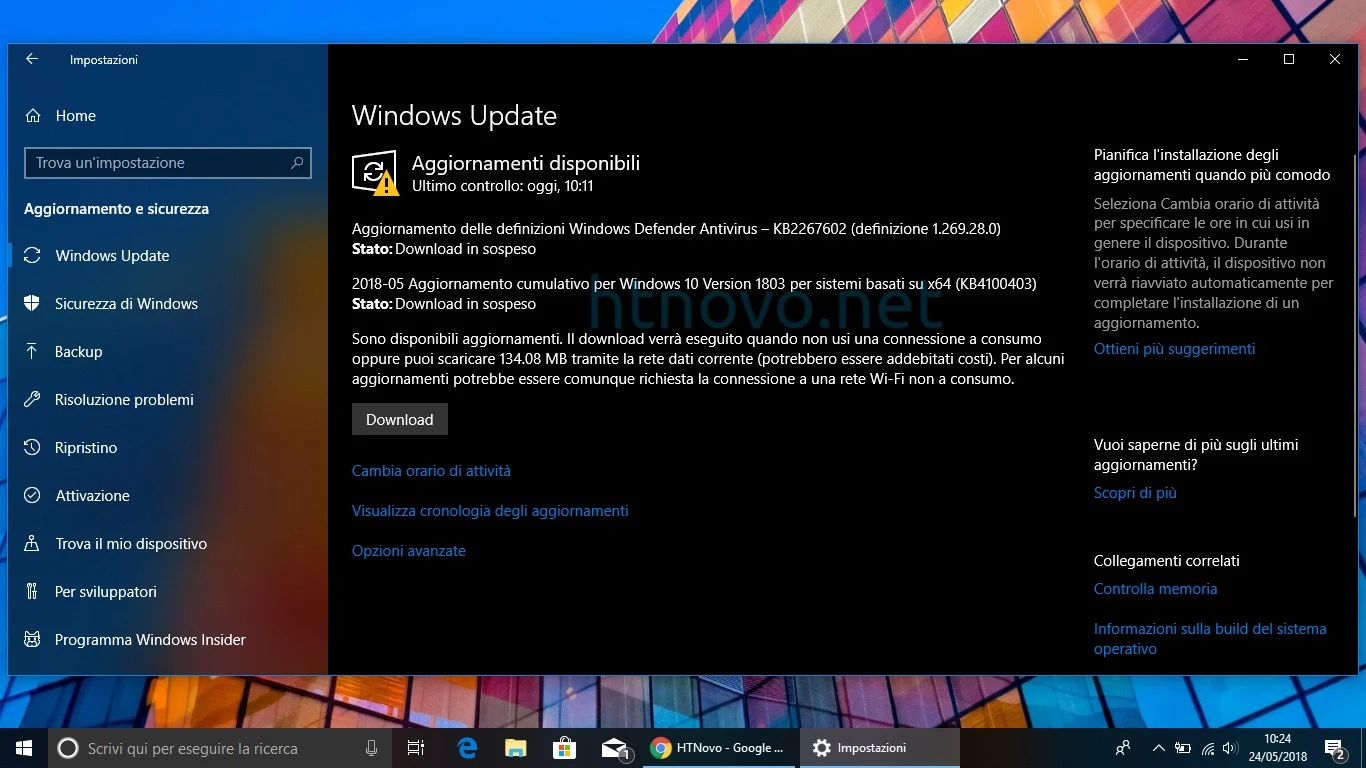Focus the Trova un'impostazione search field

[x=167, y=163]
